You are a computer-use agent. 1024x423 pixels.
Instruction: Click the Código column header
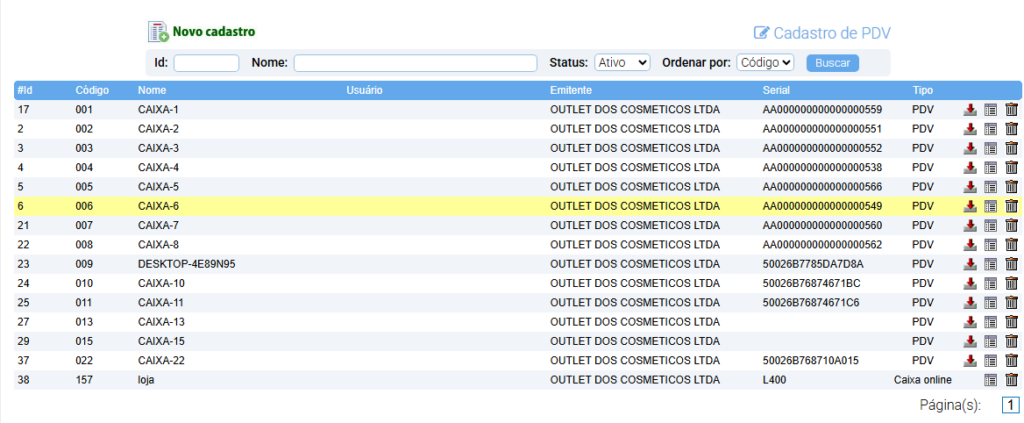pos(92,91)
